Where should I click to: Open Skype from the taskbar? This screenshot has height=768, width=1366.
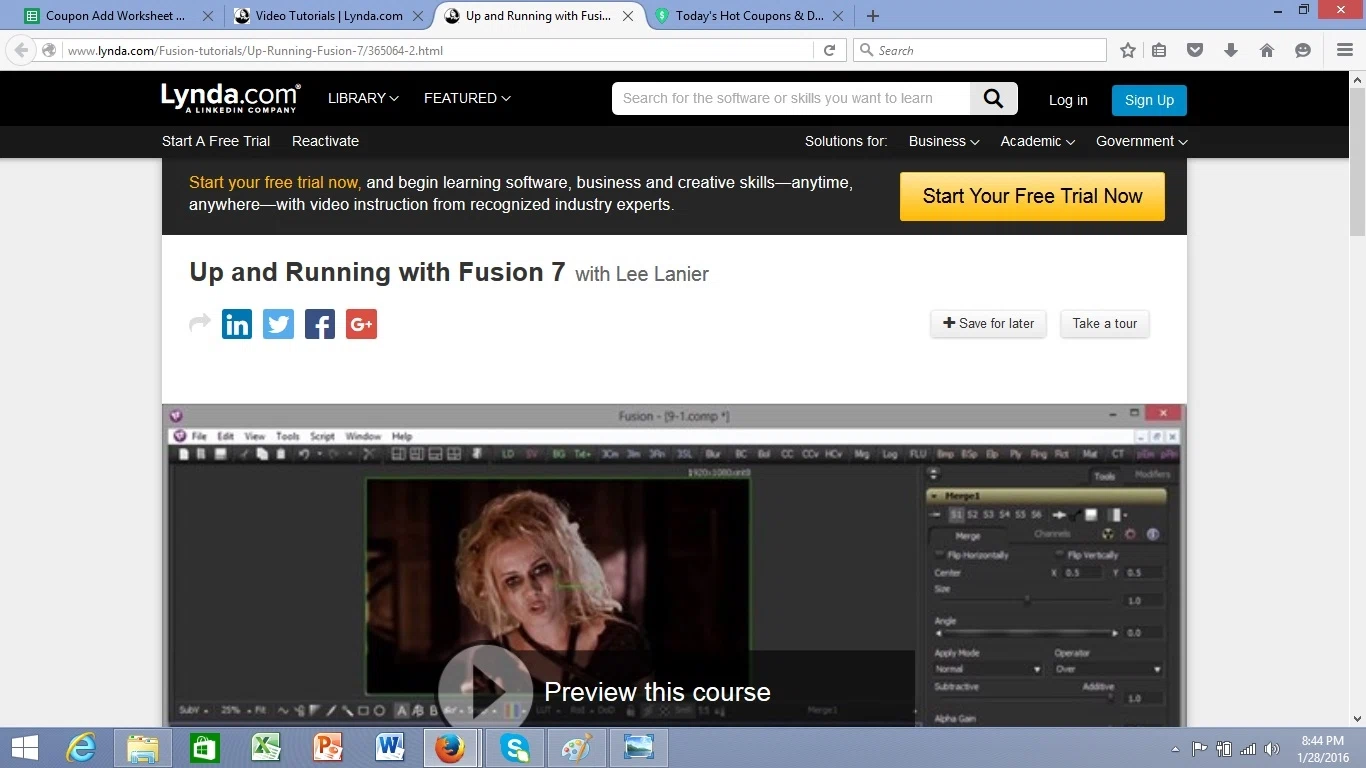point(515,747)
